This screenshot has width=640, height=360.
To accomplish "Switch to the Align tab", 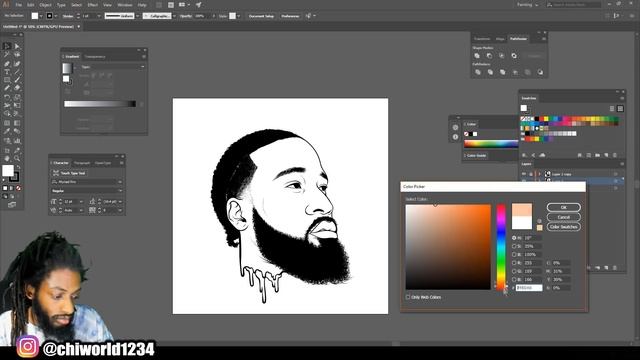I will tap(500, 39).
